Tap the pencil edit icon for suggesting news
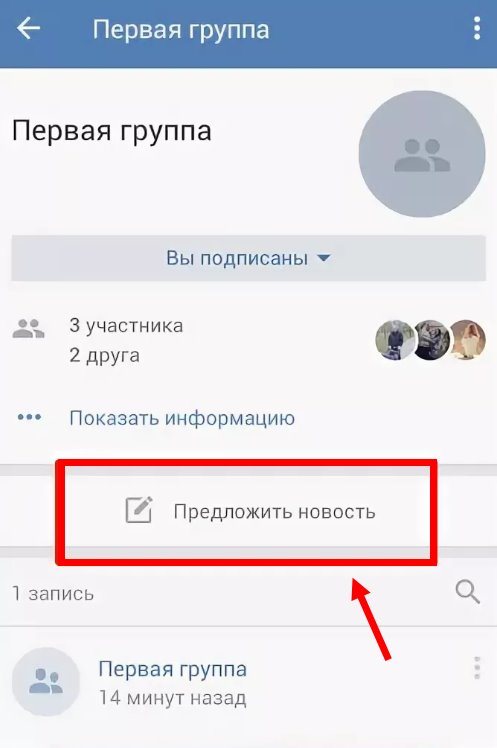The height and width of the screenshot is (748, 497). coord(139,509)
